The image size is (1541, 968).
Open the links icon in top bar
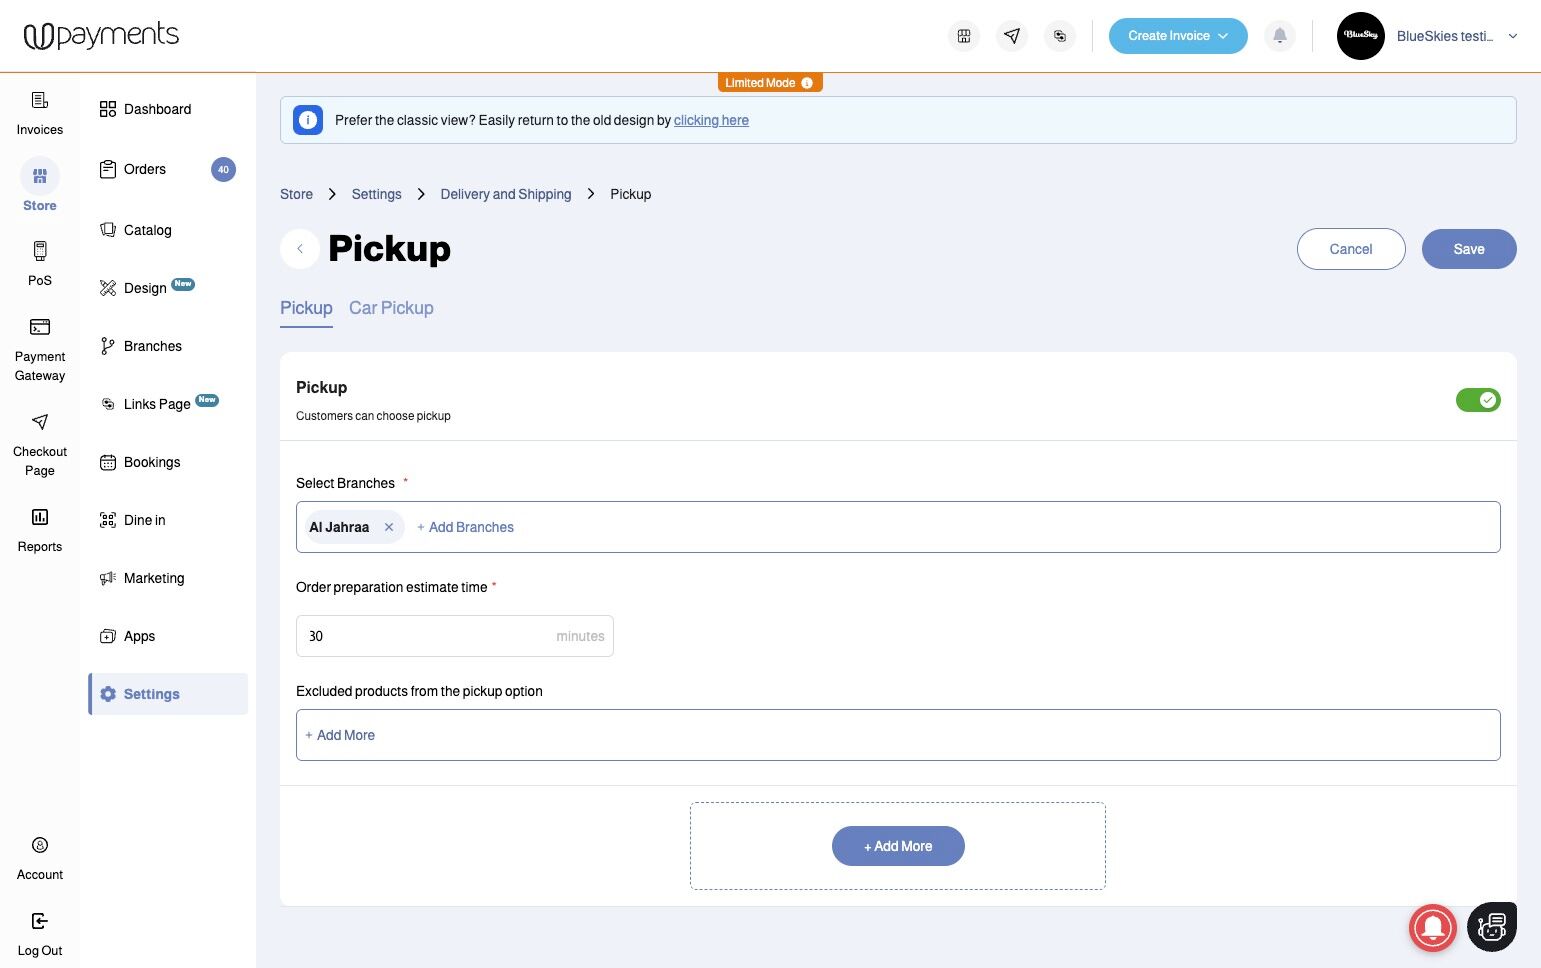[1060, 36]
